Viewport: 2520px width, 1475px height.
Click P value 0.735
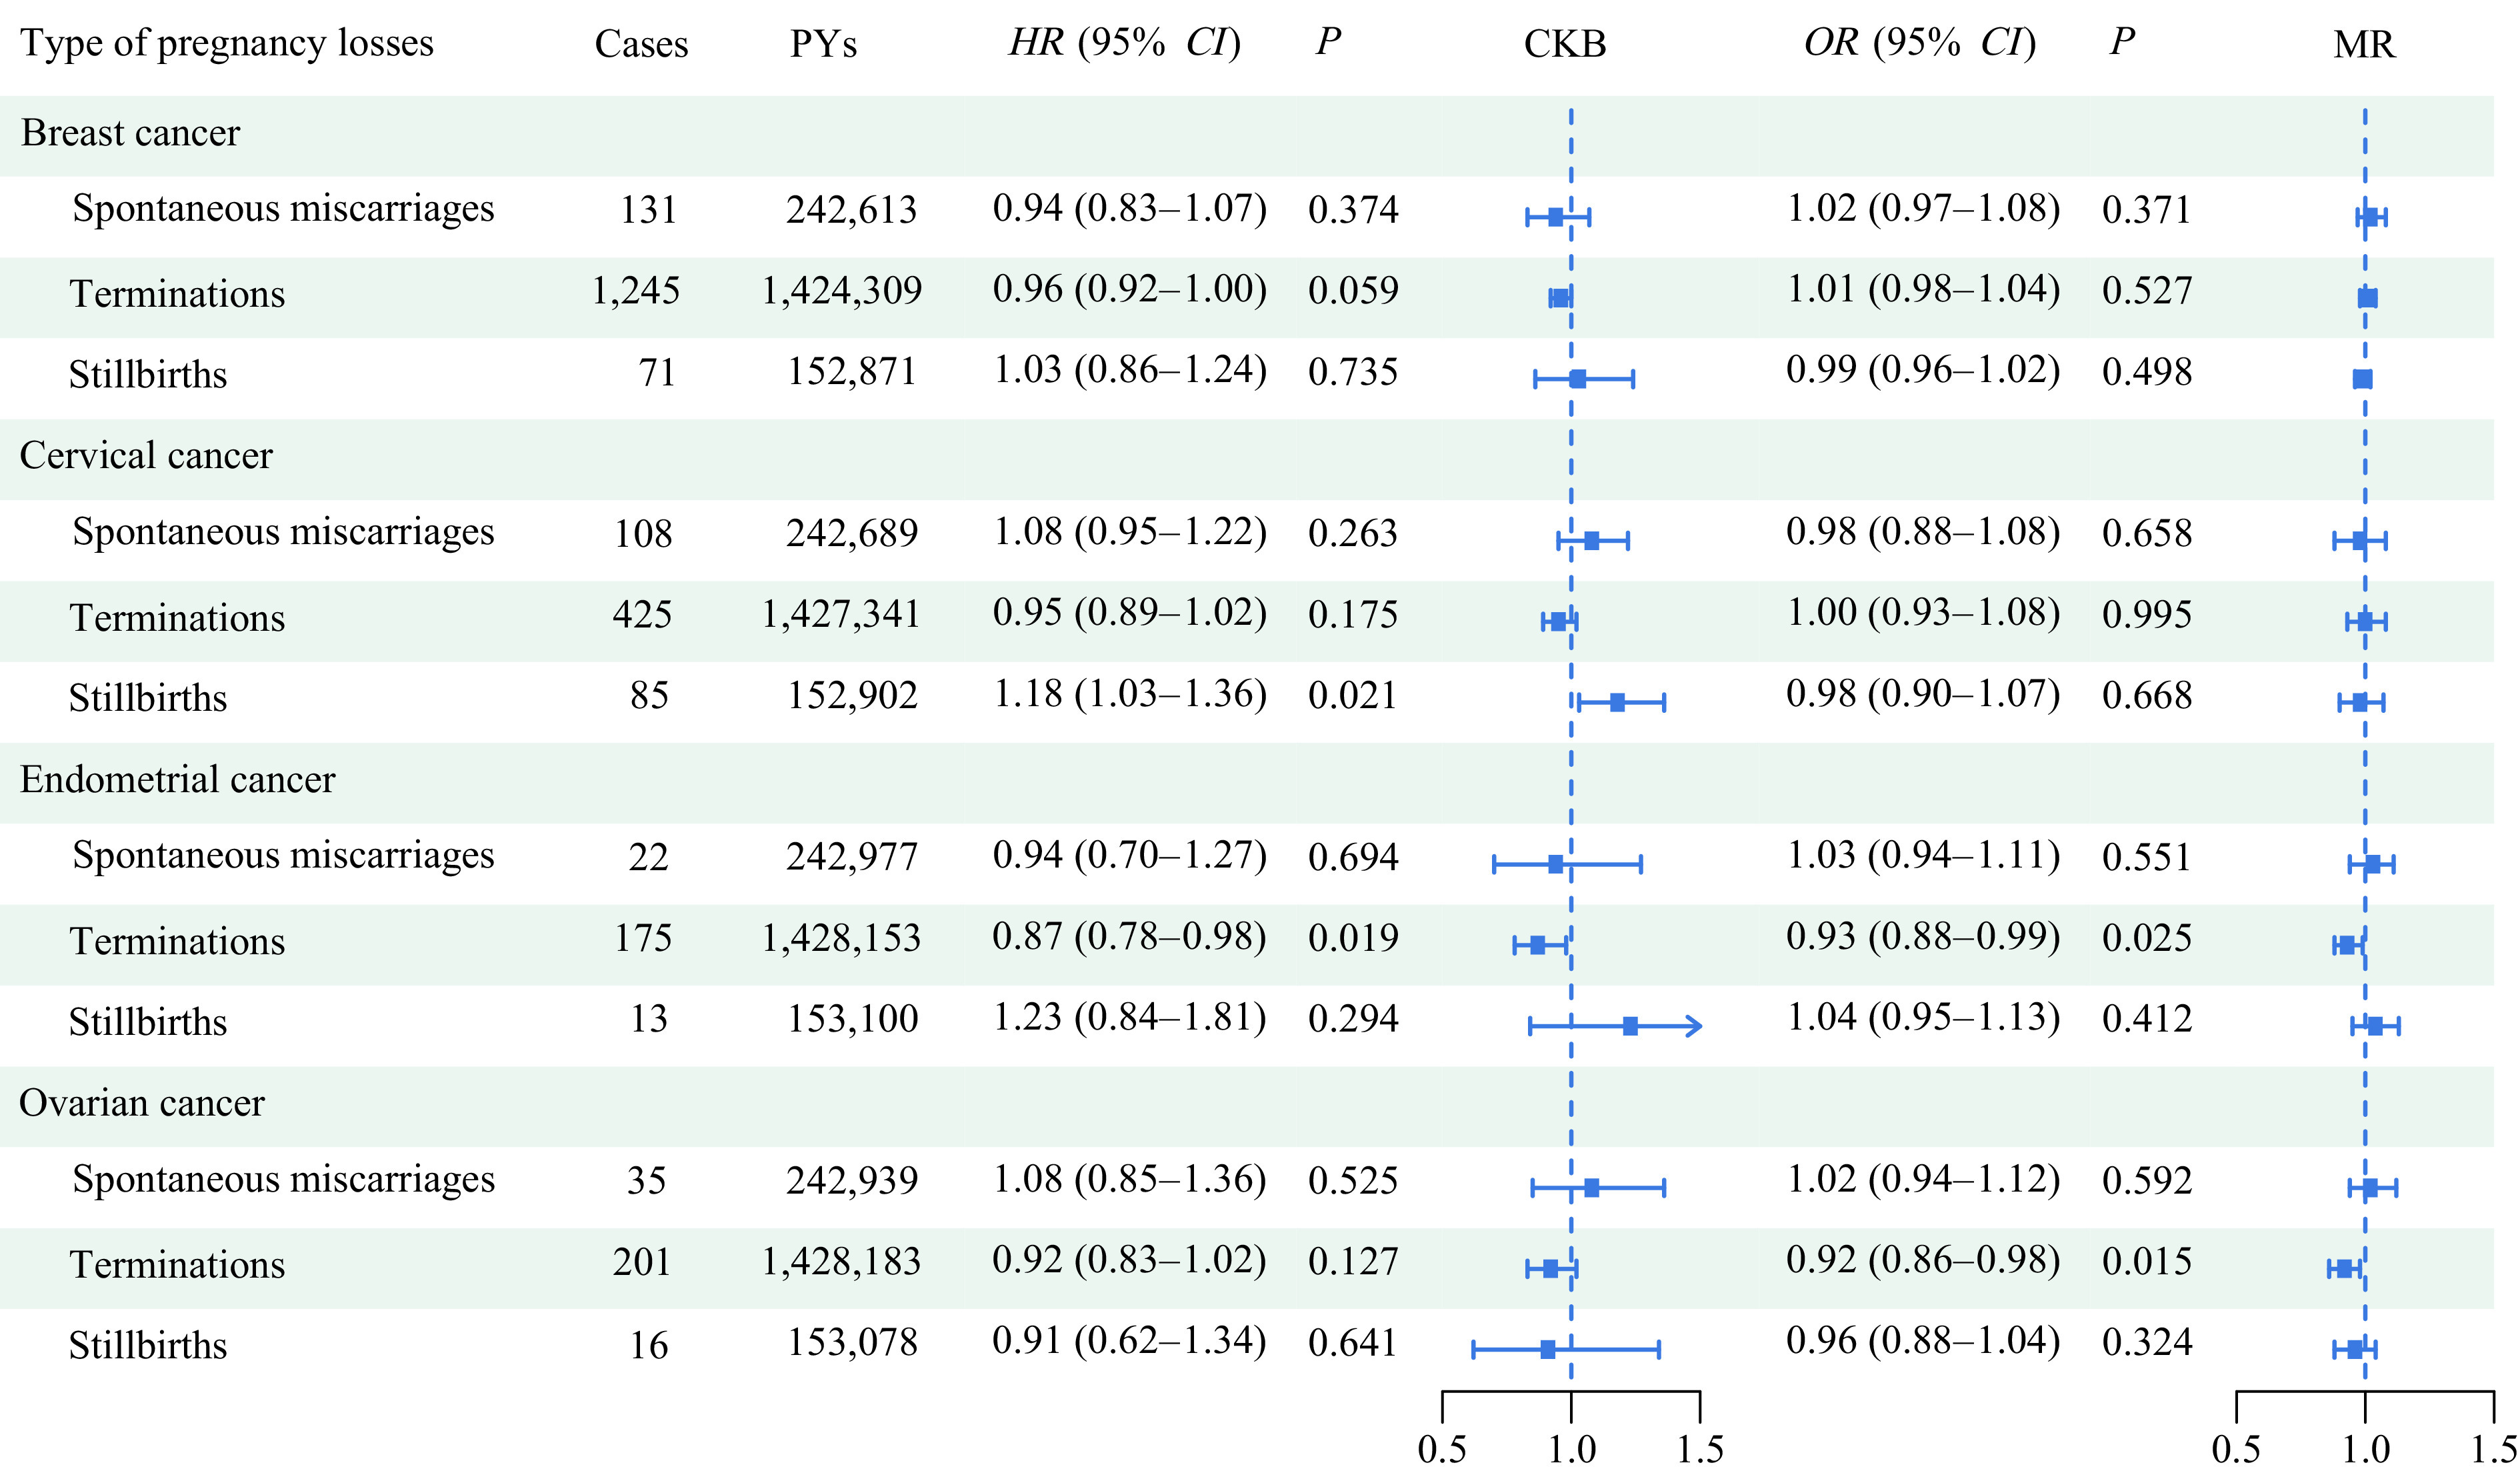[1353, 372]
